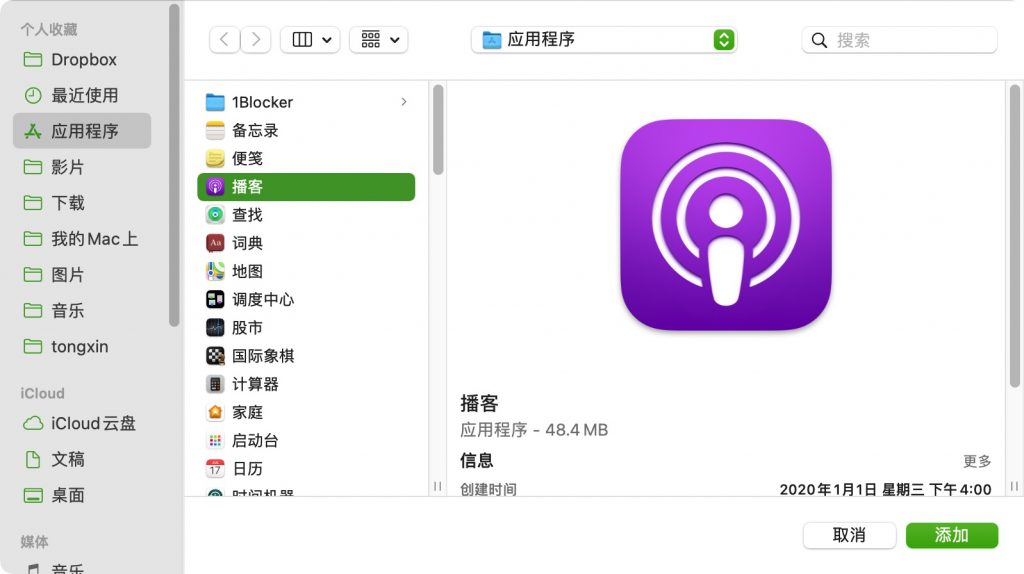Image resolution: width=1024 pixels, height=574 pixels.
Task: Click the 文稿 document icon in sidebar
Action: (x=33, y=460)
